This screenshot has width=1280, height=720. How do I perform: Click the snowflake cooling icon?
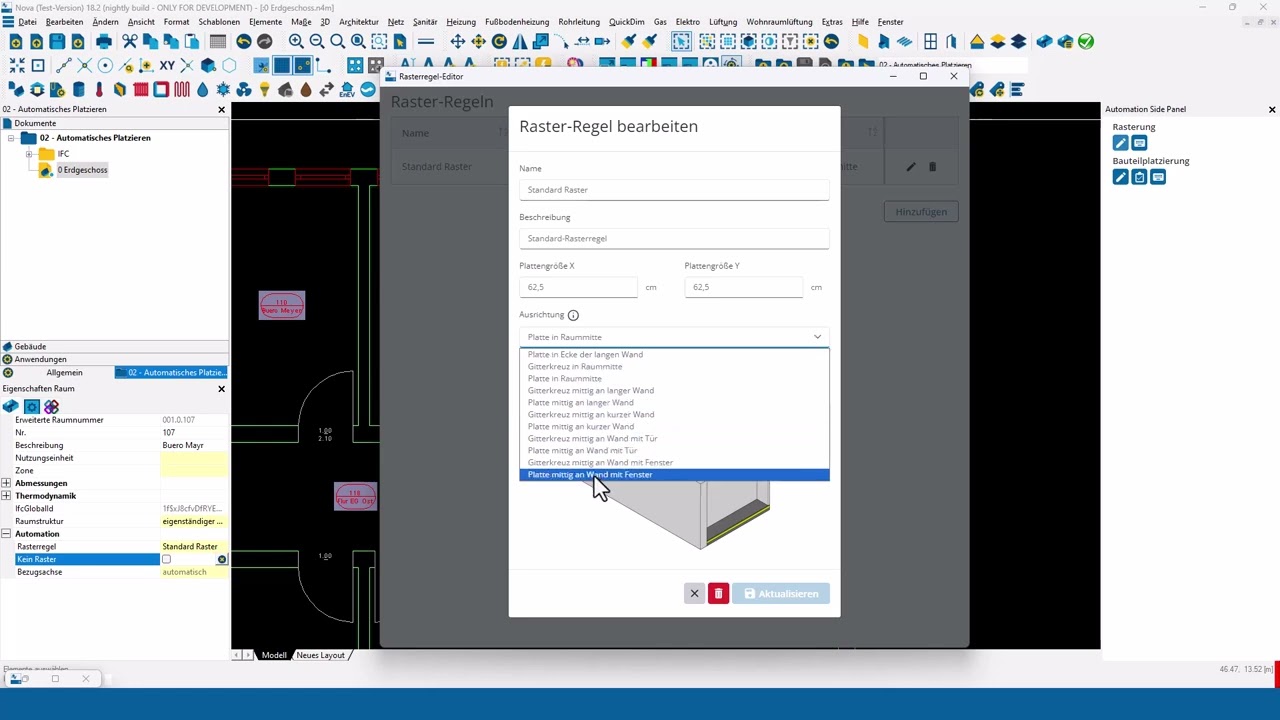pos(223,90)
